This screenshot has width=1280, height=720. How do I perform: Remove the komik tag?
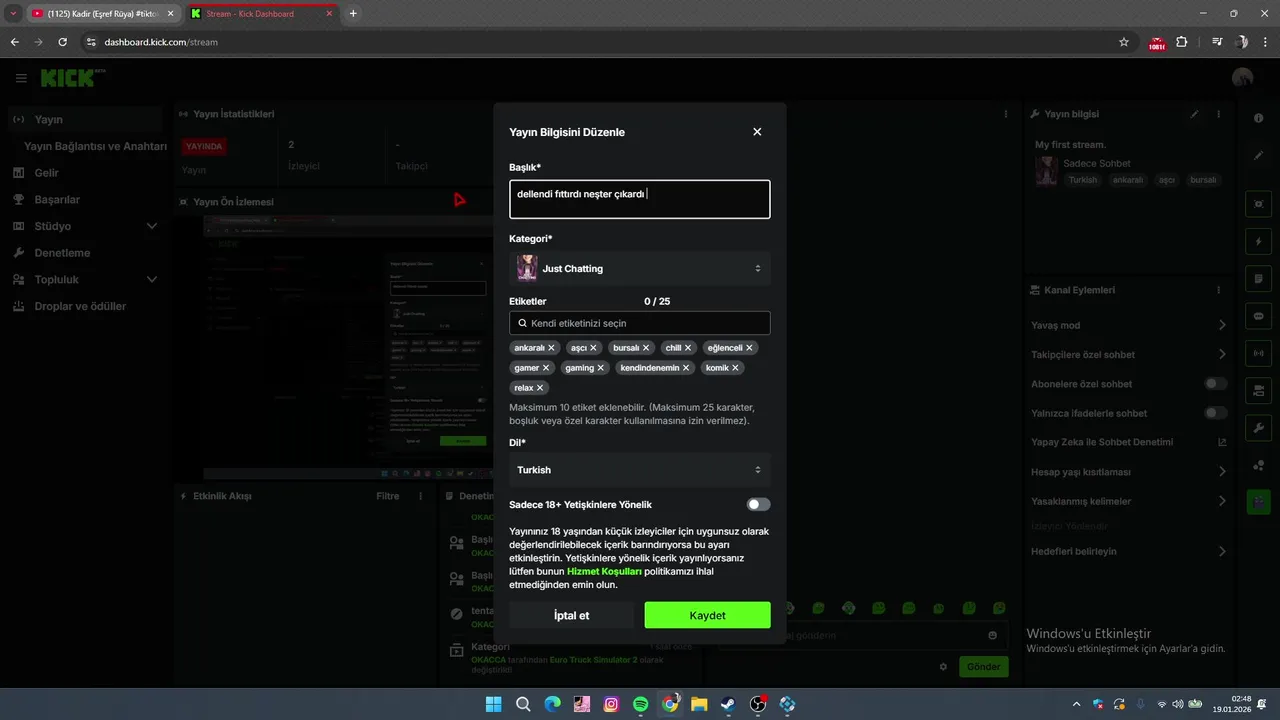[735, 368]
